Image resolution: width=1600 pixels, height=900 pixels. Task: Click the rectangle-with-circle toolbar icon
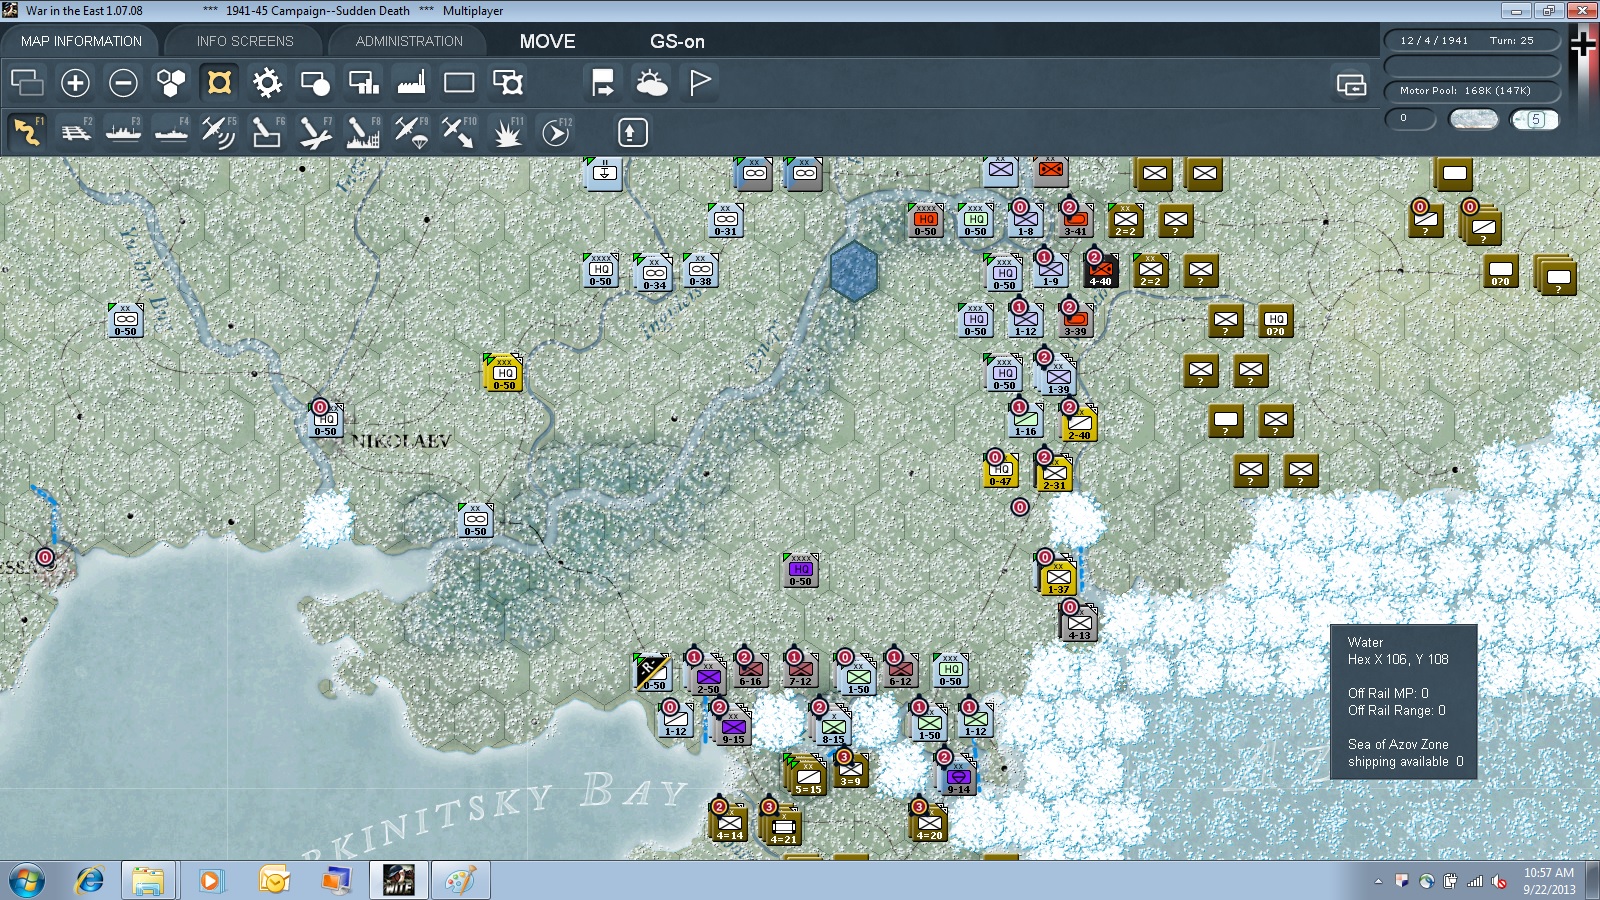315,82
